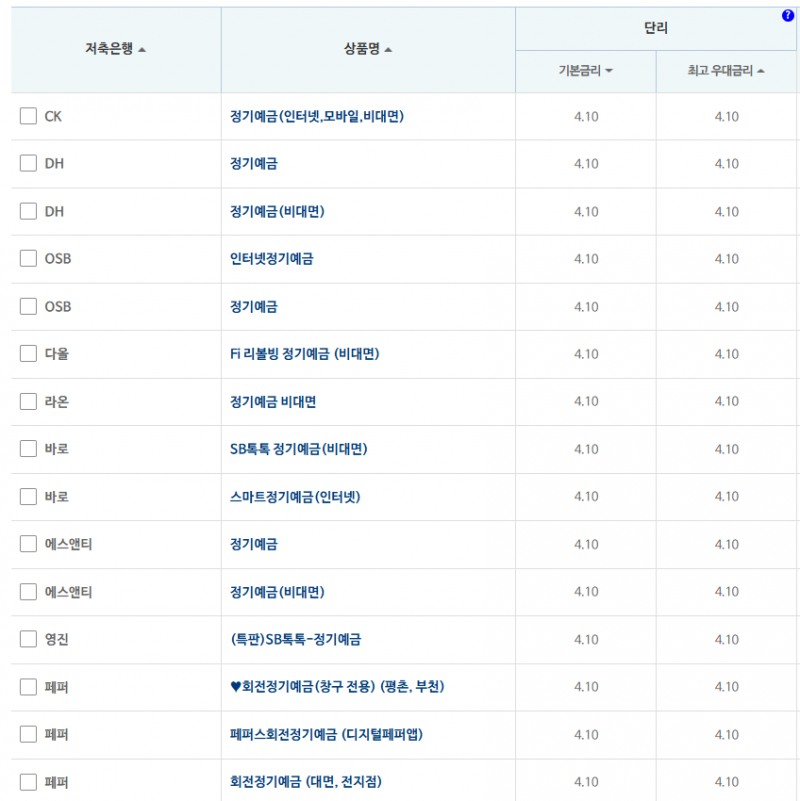Select the OSB 정기예금 row checkbox
This screenshot has width=800, height=801.
(x=28, y=307)
